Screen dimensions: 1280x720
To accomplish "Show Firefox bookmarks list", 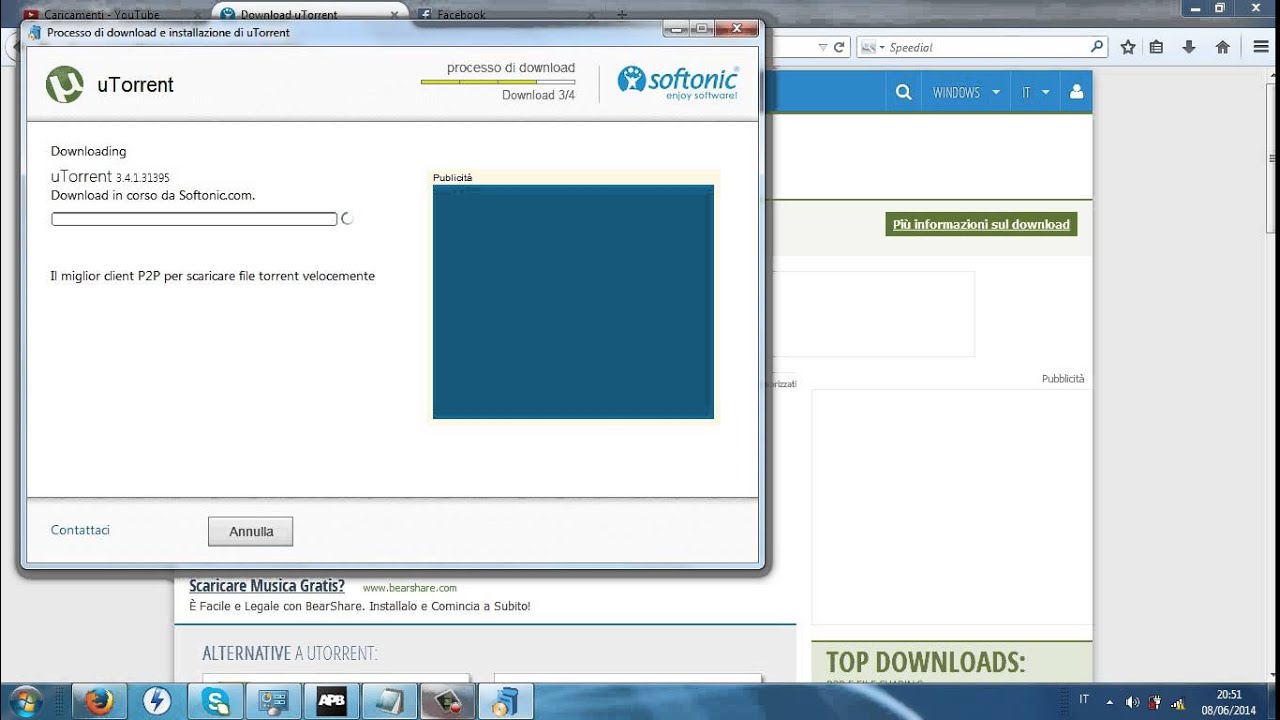I will click(1157, 47).
